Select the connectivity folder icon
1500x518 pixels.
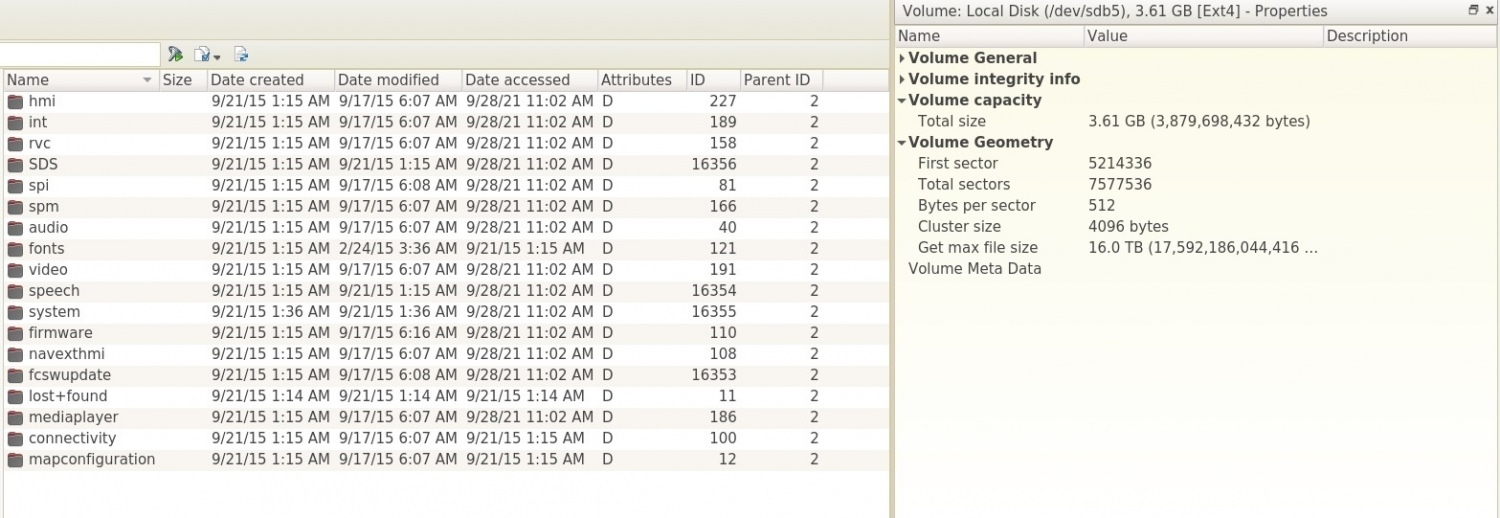click(15, 438)
